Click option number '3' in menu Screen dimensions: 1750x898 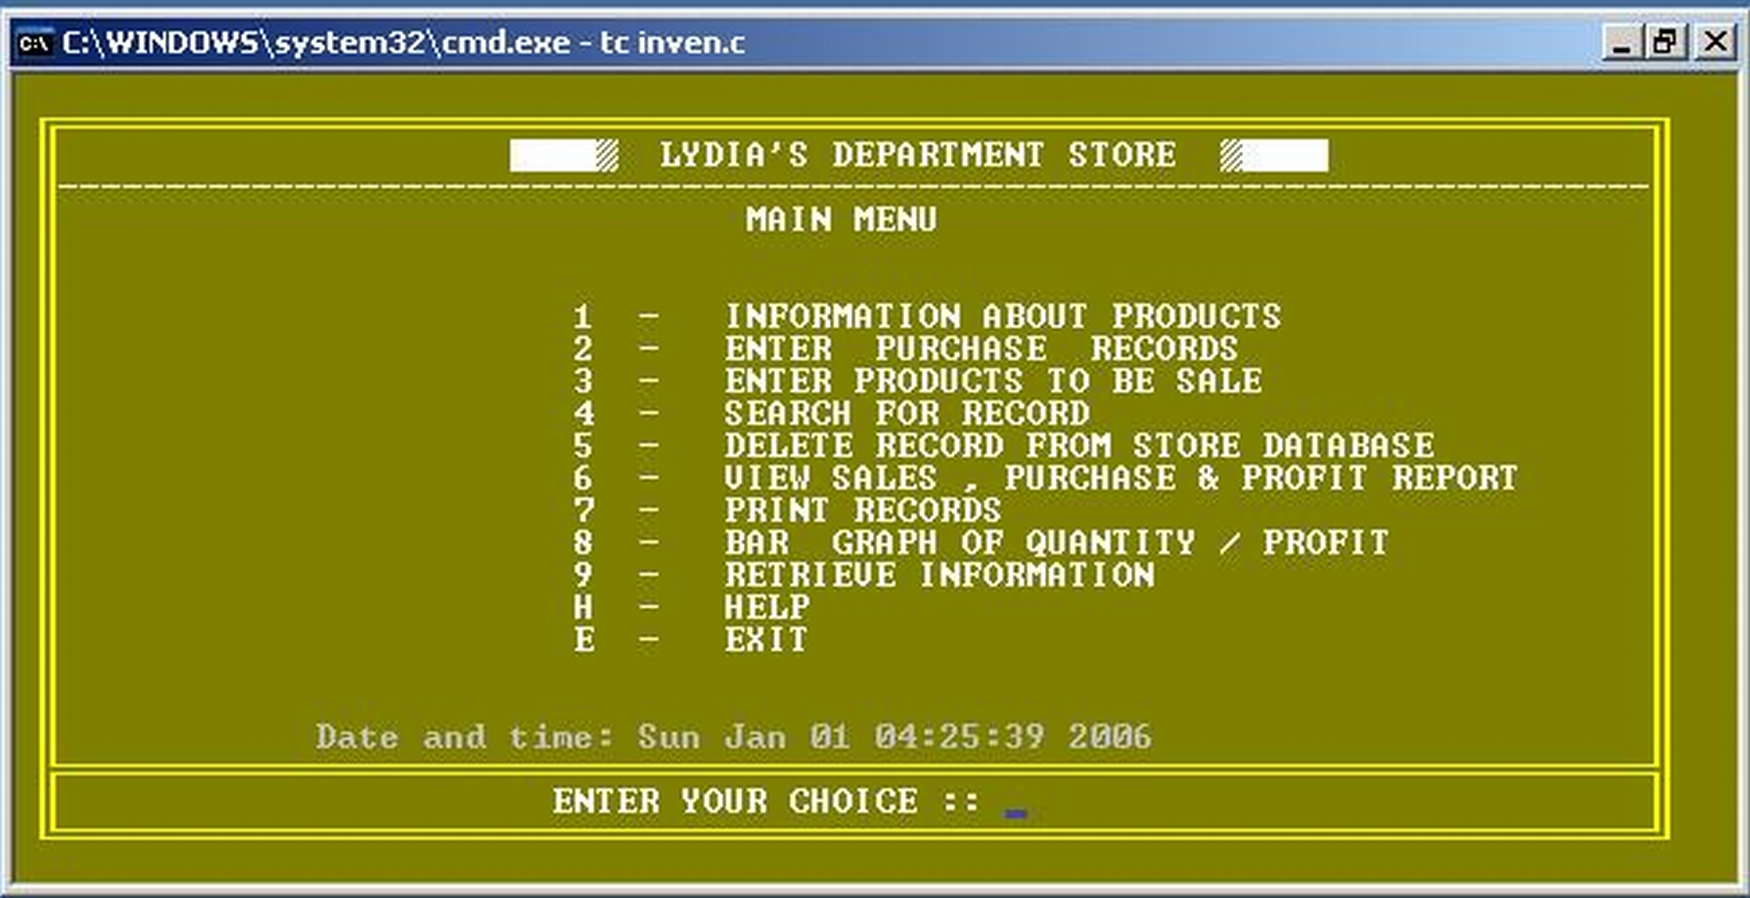coord(583,381)
